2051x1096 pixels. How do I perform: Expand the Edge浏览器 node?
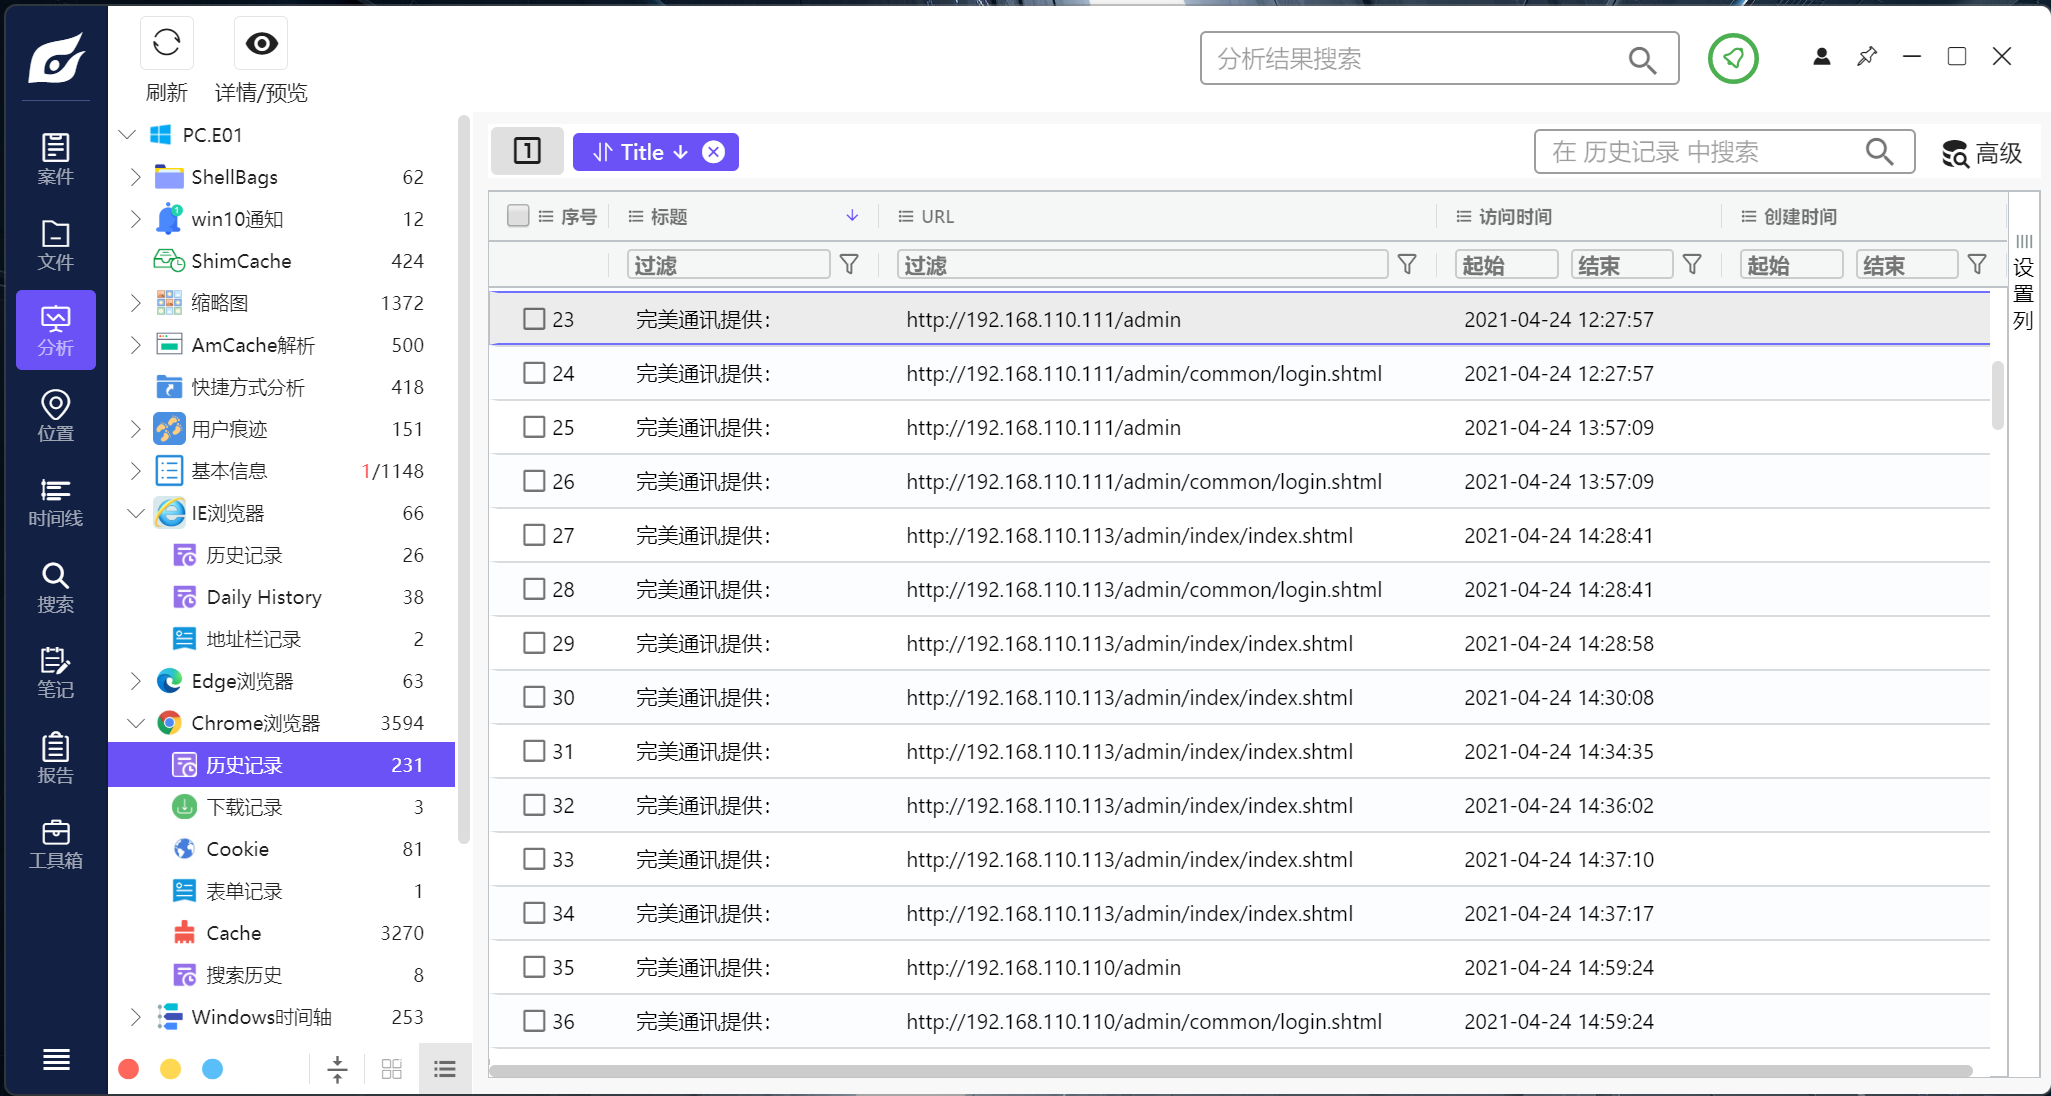pyautogui.click(x=136, y=681)
